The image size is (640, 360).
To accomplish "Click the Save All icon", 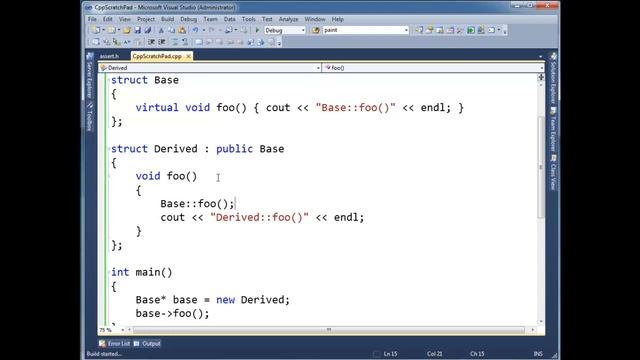I will [148, 30].
